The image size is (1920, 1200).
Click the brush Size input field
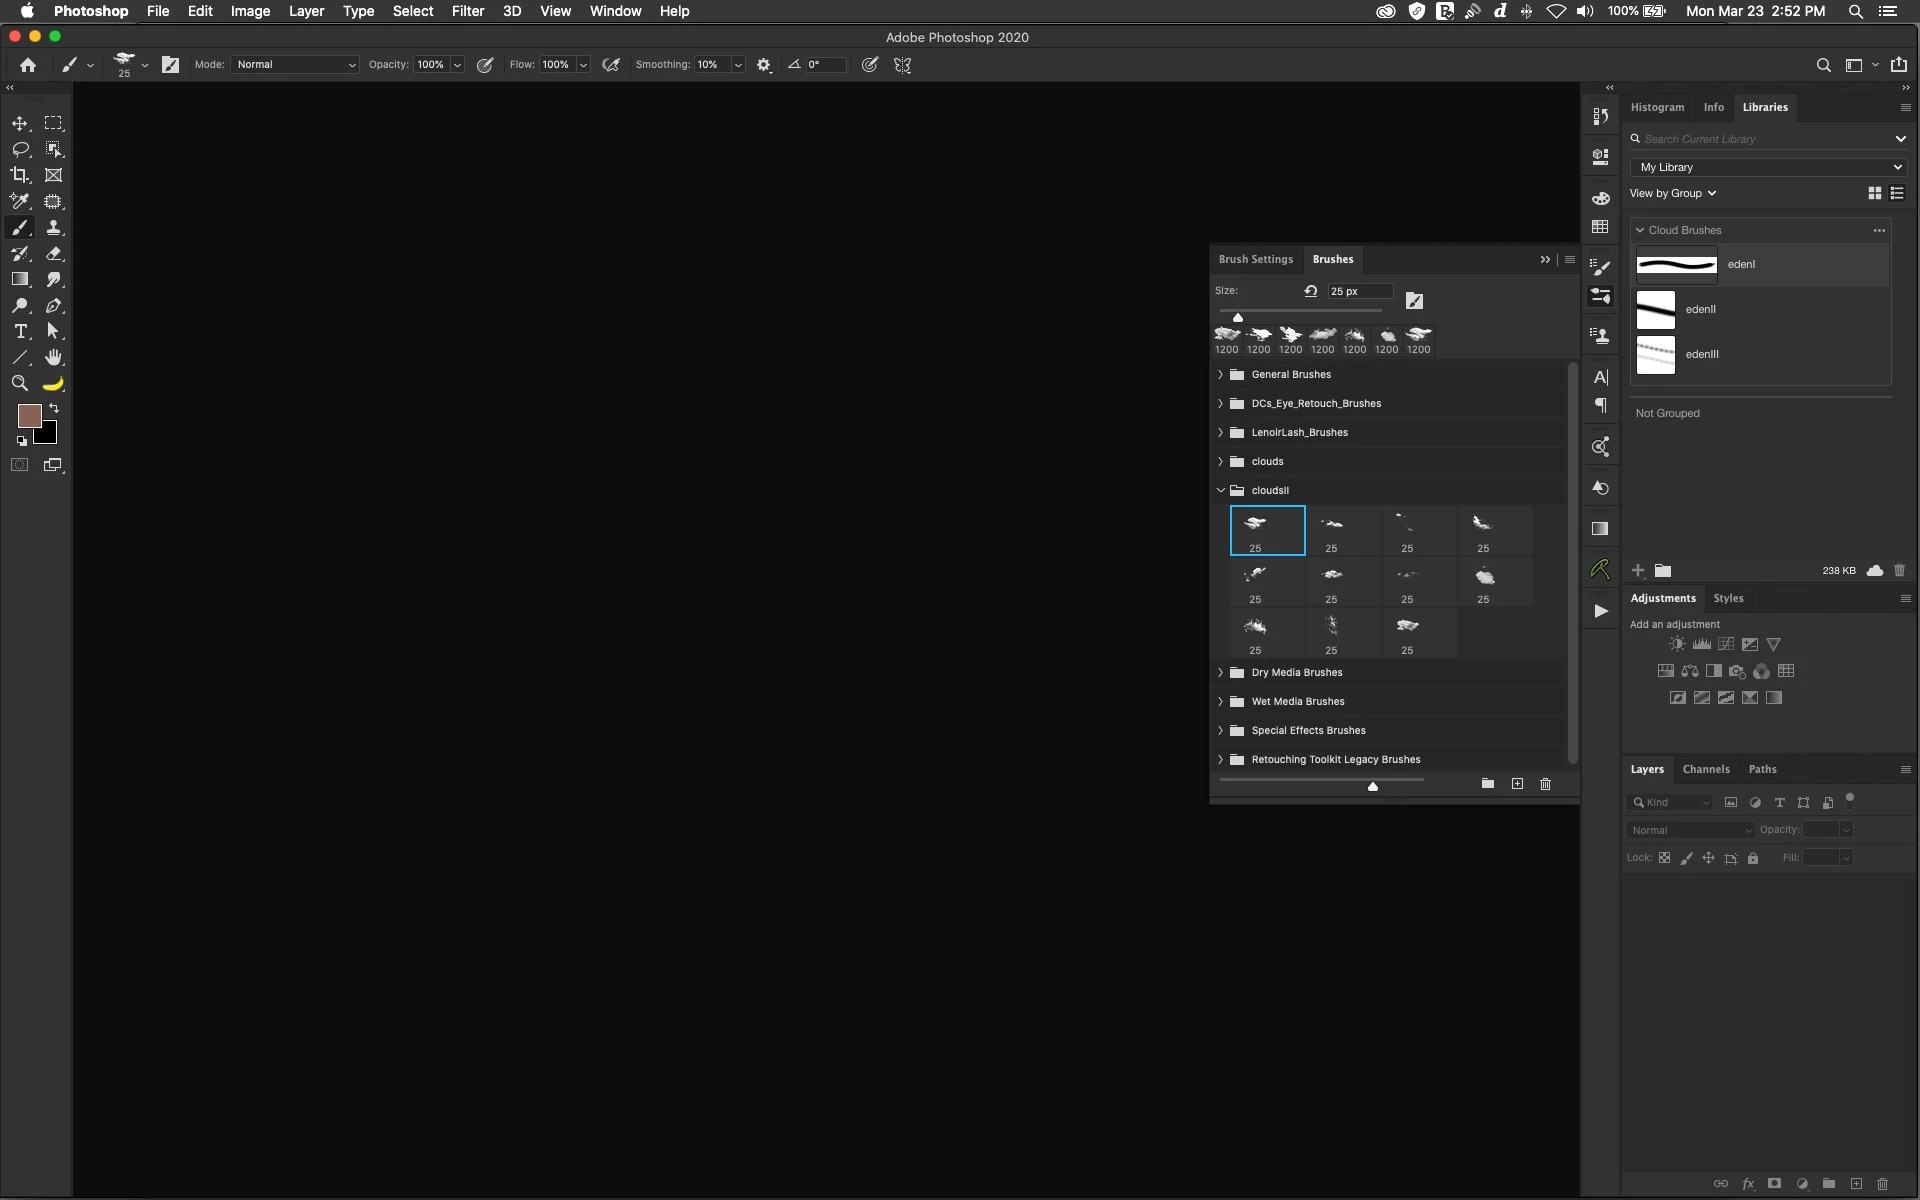pyautogui.click(x=1359, y=291)
